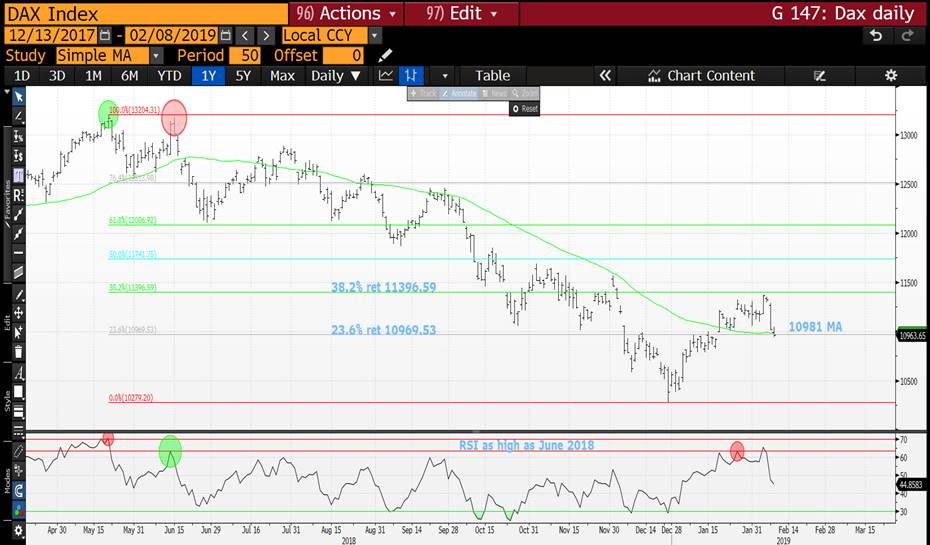
Task: Open the Actions menu
Action: (x=346, y=13)
